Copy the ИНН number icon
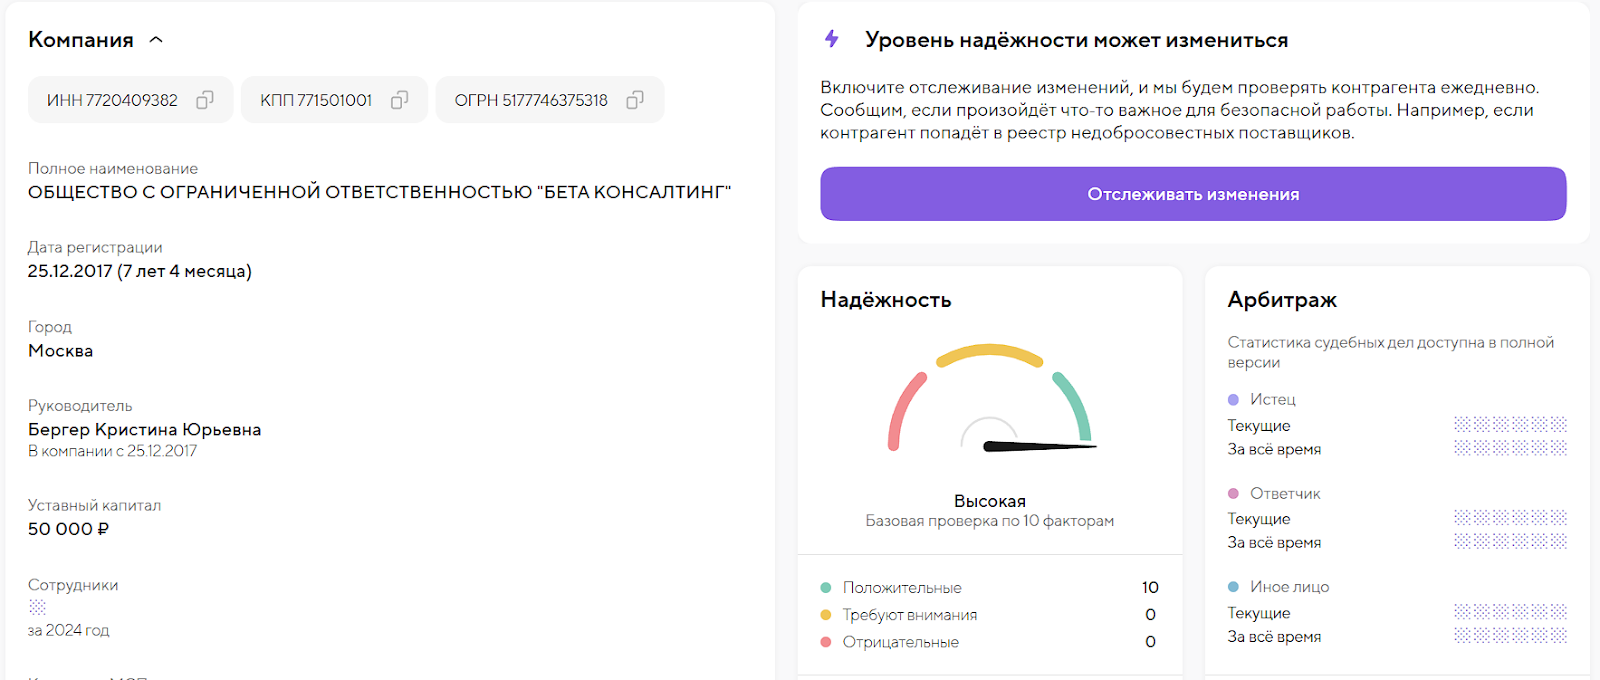Image resolution: width=1600 pixels, height=680 pixels. click(x=205, y=100)
